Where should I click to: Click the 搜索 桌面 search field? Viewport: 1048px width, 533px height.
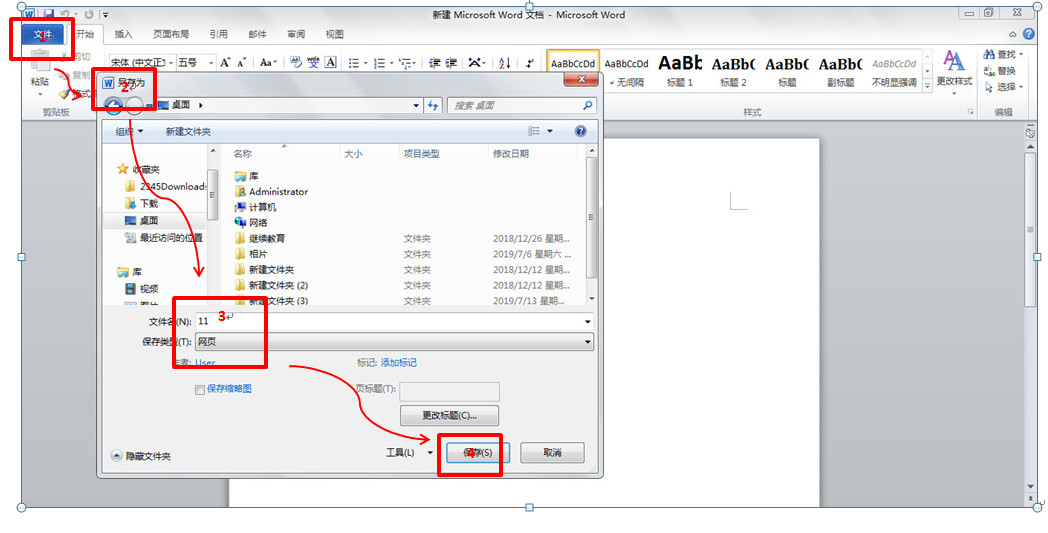[521, 105]
